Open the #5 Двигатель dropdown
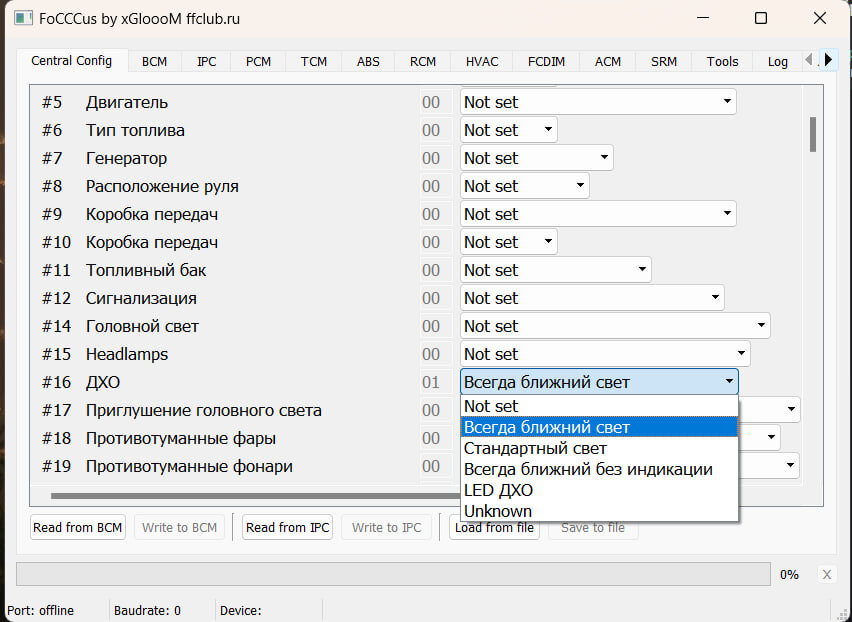The width and height of the screenshot is (852, 622). (598, 102)
